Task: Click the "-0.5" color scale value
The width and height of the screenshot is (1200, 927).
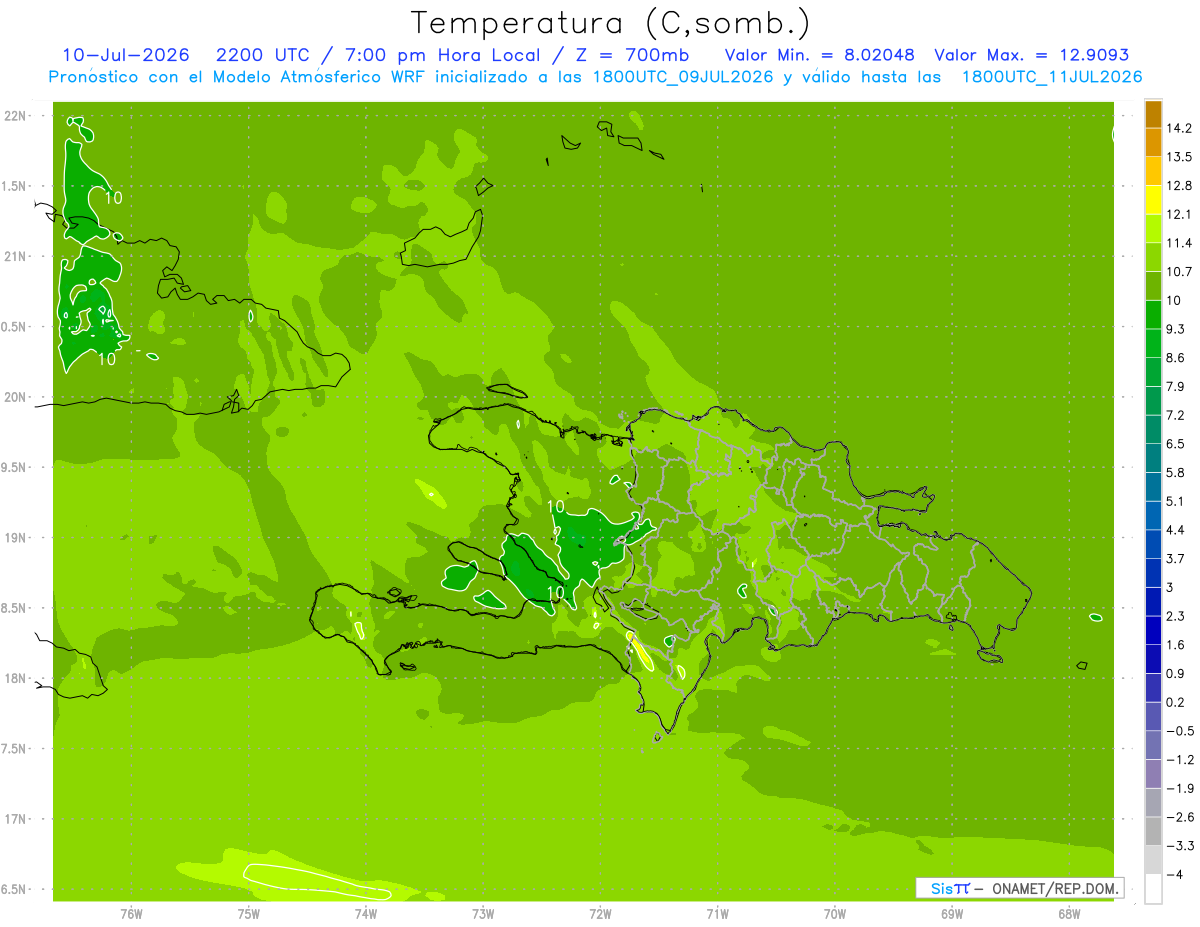Action: click(1180, 731)
